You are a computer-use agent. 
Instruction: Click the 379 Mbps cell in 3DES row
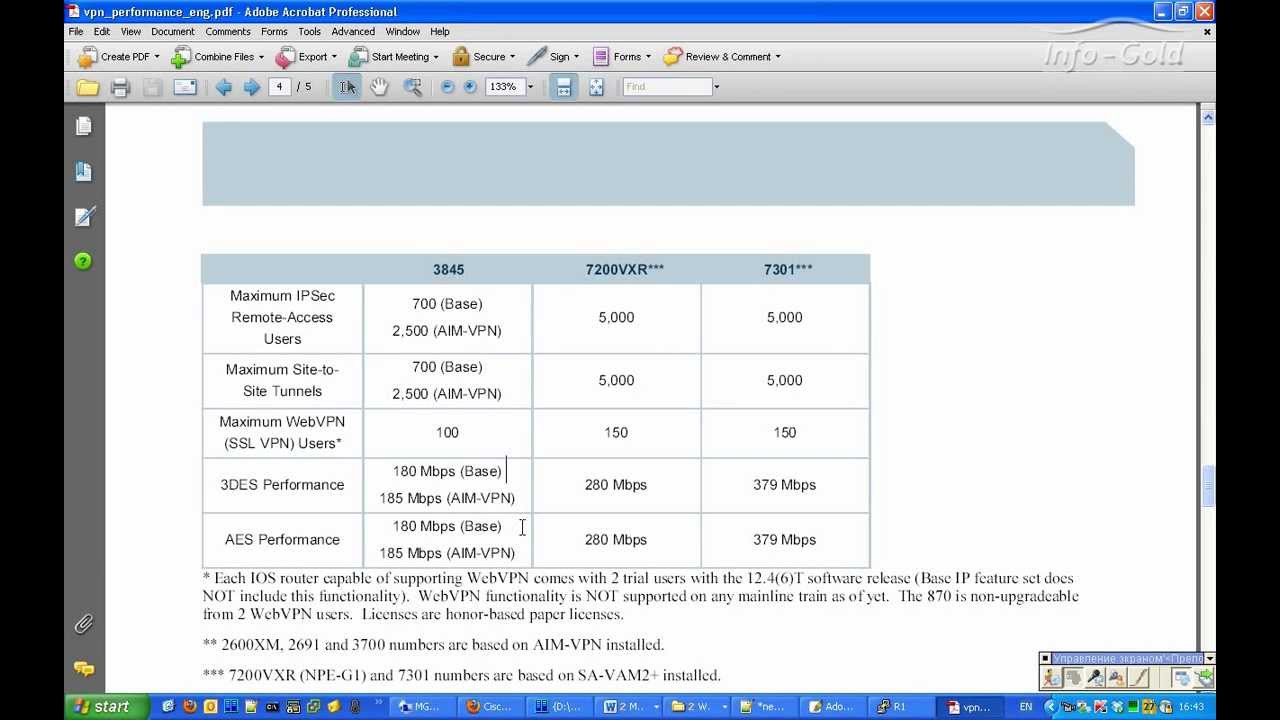click(785, 485)
